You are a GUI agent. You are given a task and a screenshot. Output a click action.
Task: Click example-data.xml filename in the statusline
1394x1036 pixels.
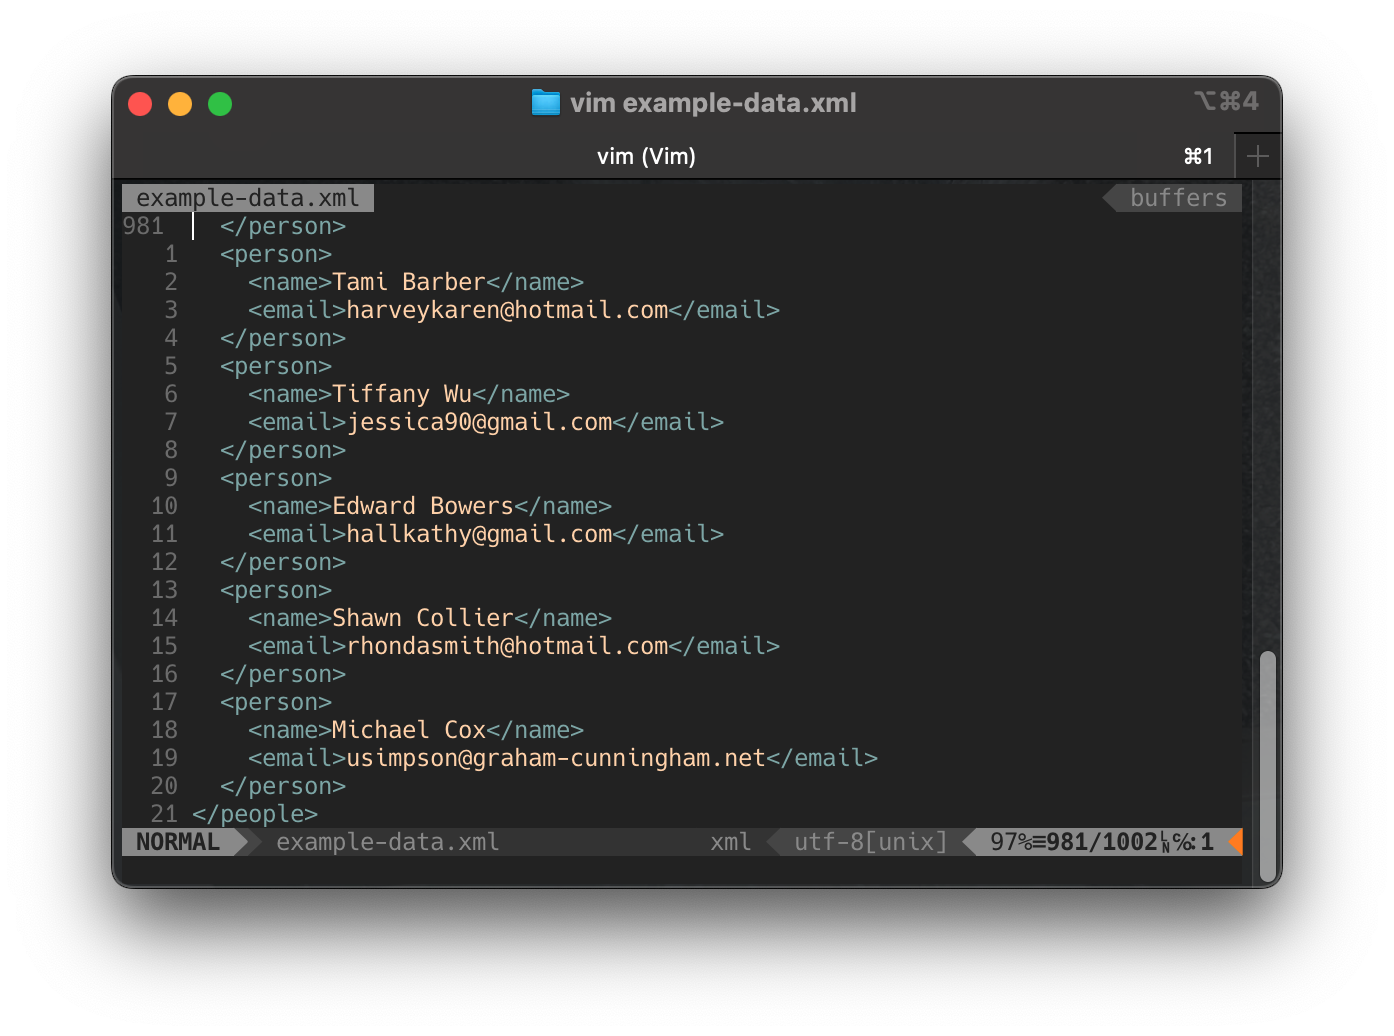(x=386, y=842)
